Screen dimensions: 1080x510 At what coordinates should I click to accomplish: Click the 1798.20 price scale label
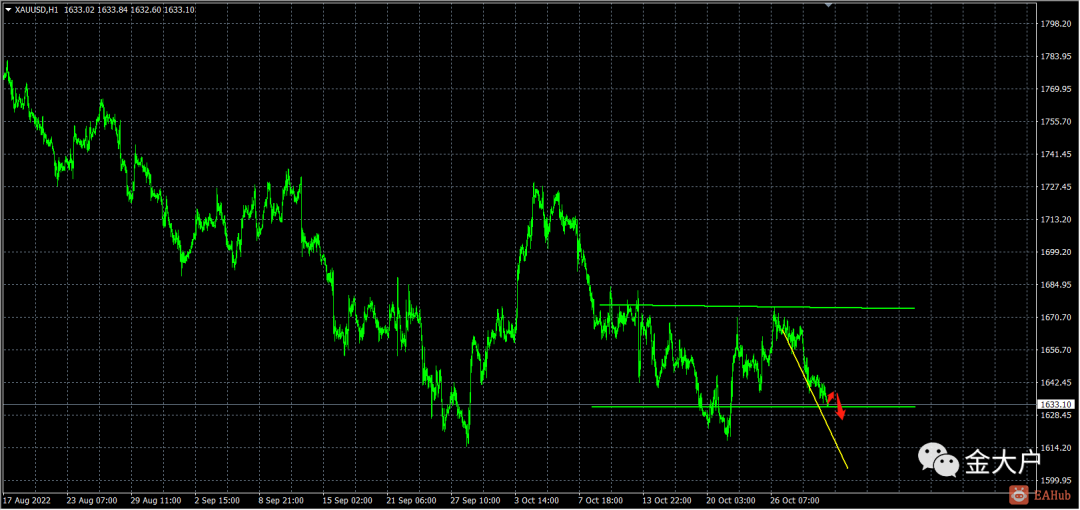click(x=1057, y=23)
